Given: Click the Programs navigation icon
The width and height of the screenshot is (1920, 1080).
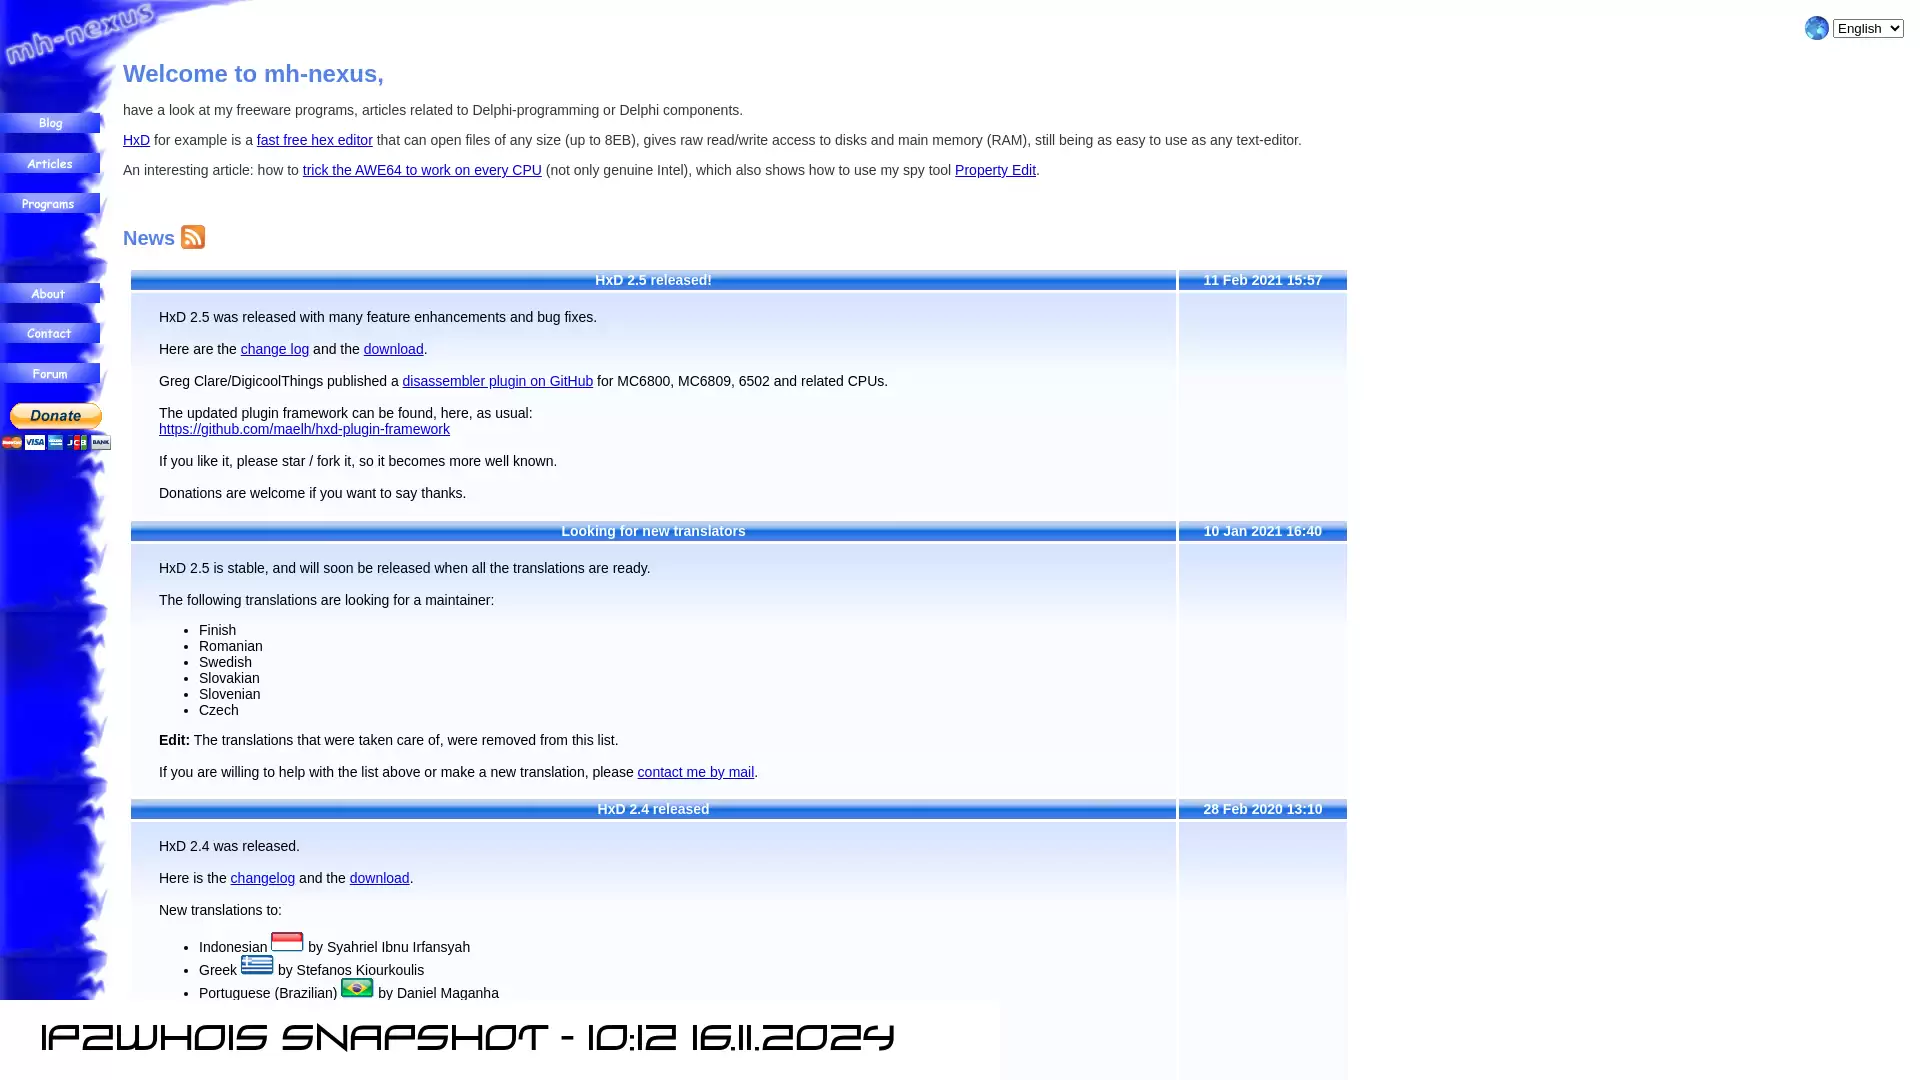Looking at the screenshot, I should click(x=50, y=203).
